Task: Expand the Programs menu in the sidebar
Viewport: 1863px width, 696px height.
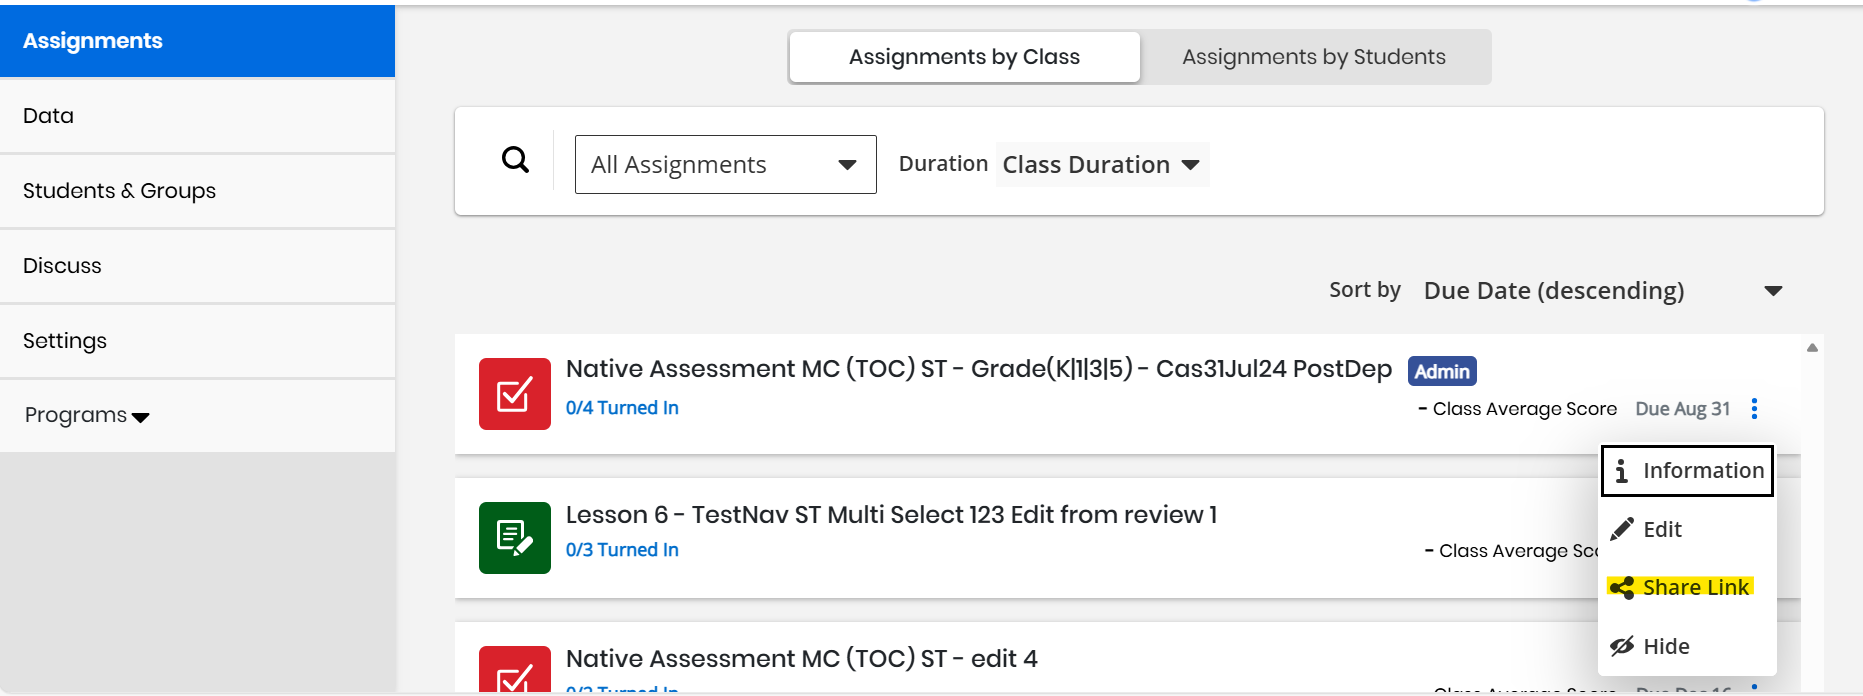Action: point(87,415)
